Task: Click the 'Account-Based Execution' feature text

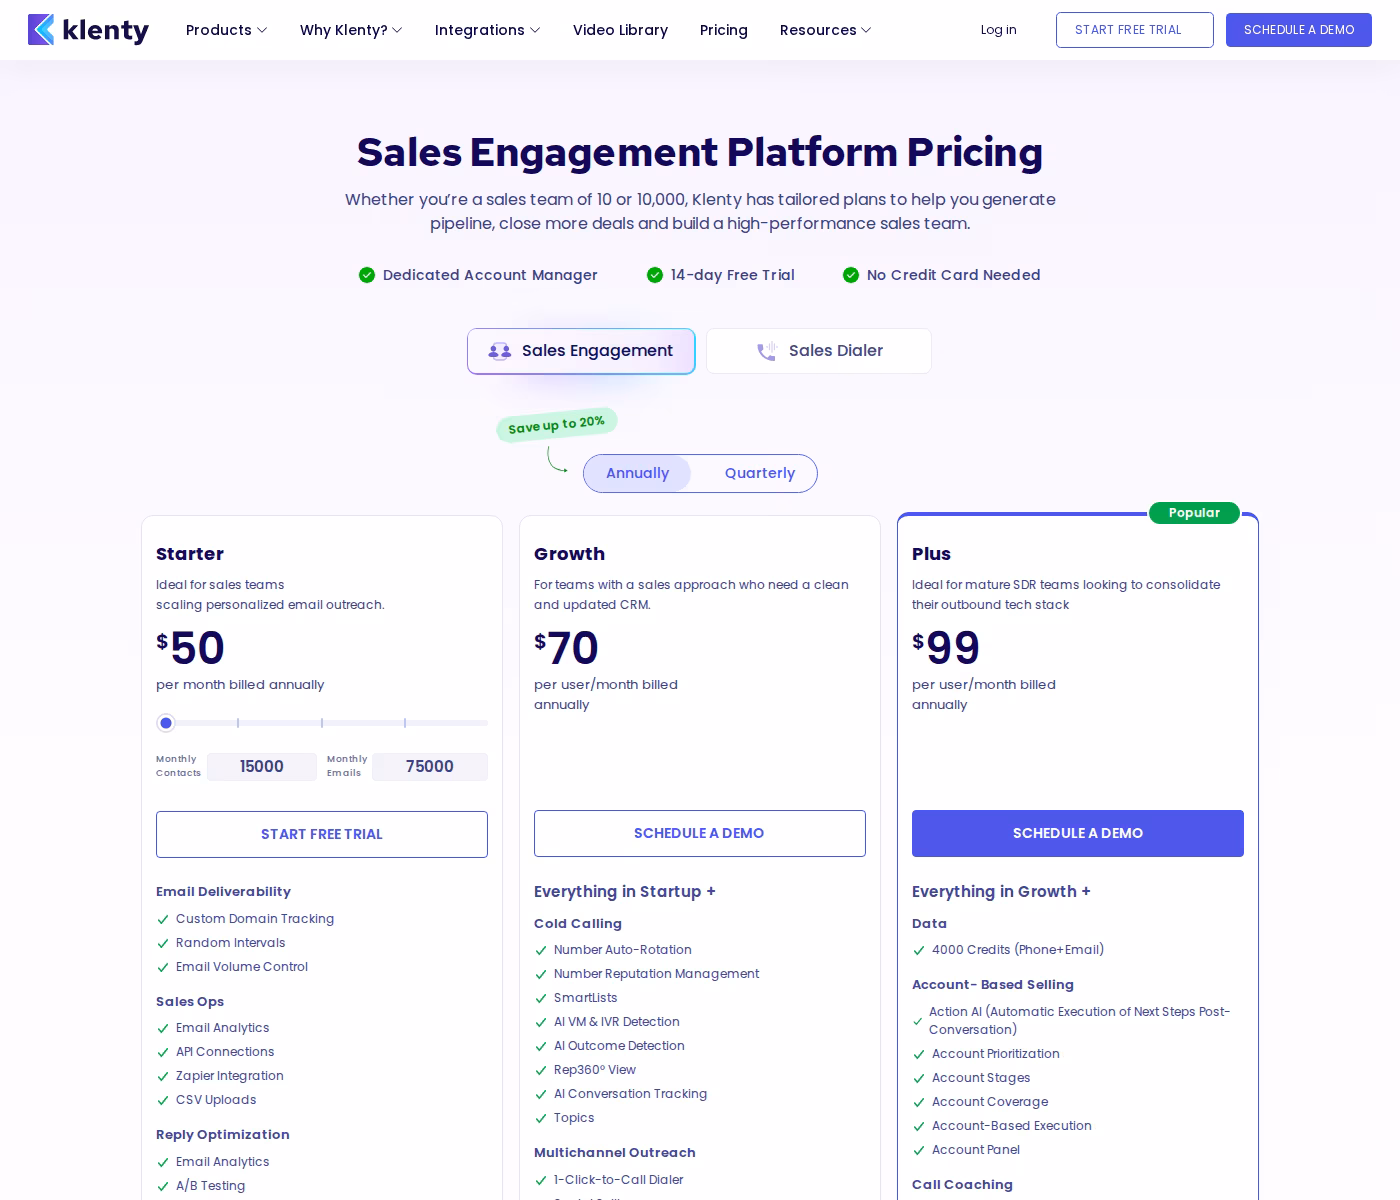Action: click(1012, 1126)
